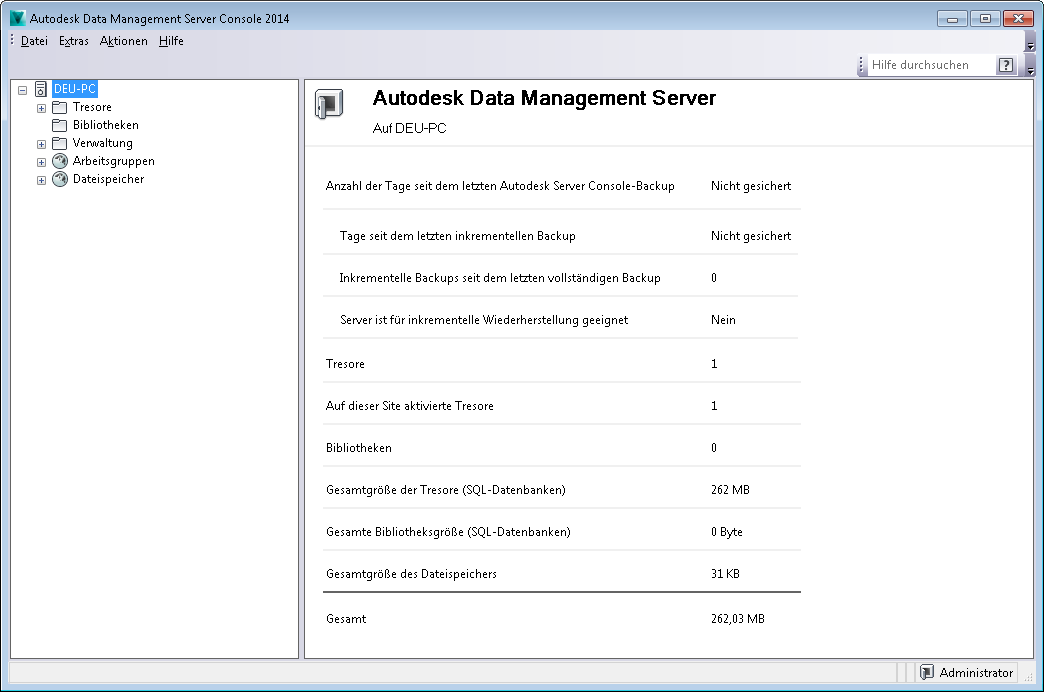The width and height of the screenshot is (1044, 692).
Task: Expand the Arbeitsgruppen node
Action: pos(41,162)
